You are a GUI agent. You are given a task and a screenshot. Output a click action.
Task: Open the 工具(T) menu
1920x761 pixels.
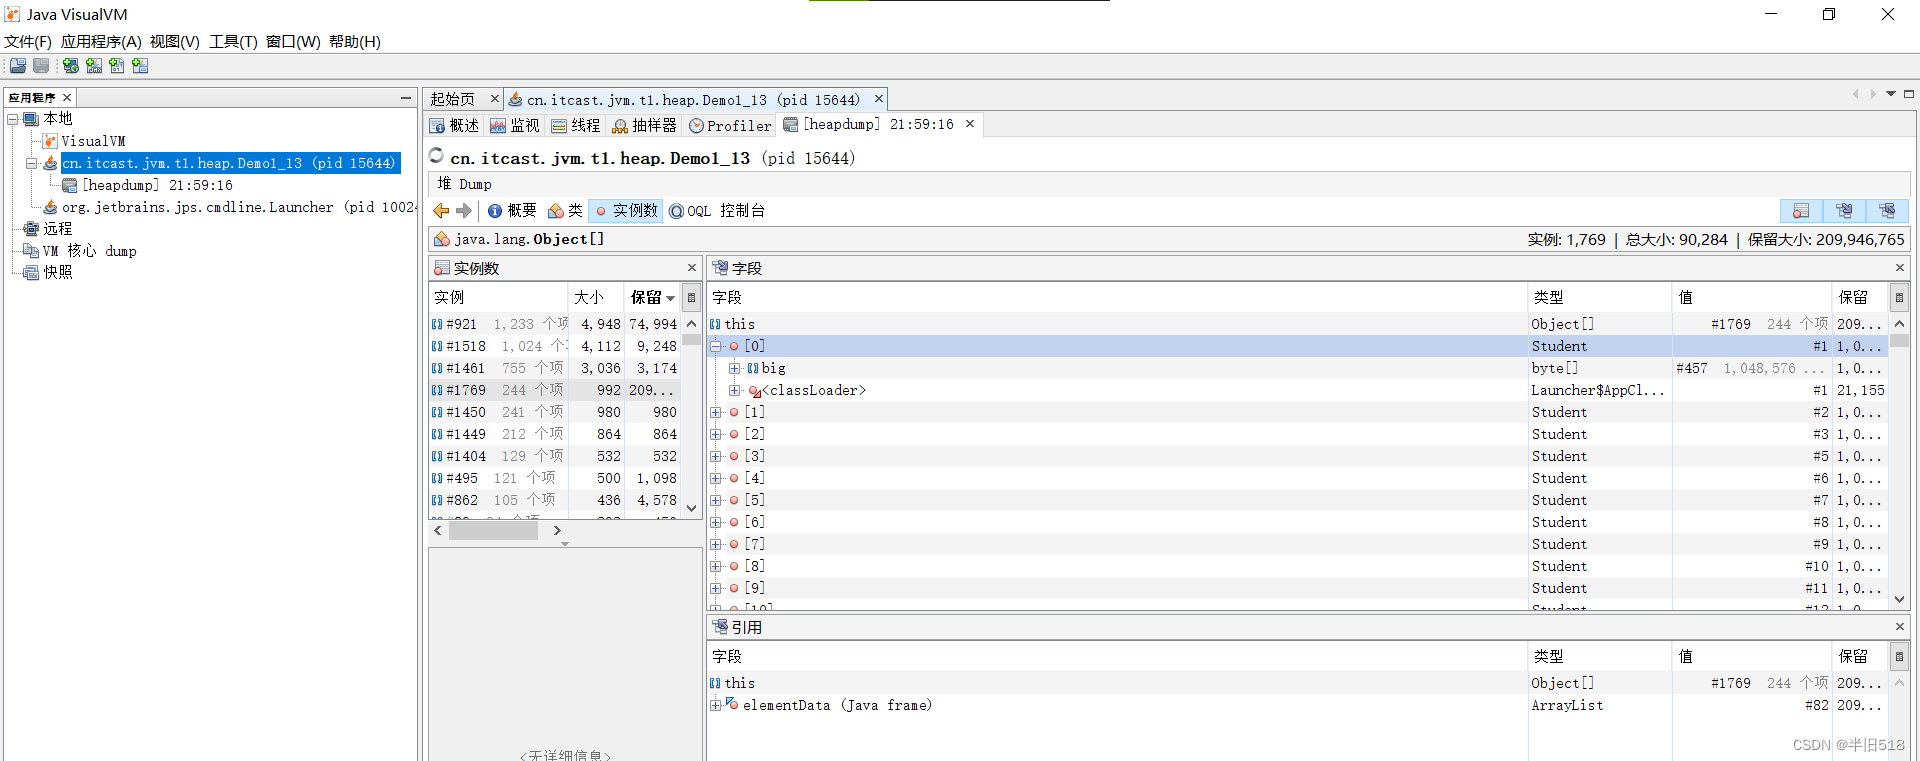coord(233,42)
